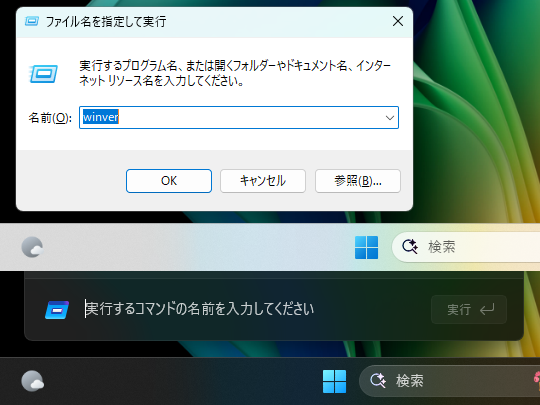Click the 検索 search box on the dark taskbar
540x405 pixels.
tap(449, 381)
